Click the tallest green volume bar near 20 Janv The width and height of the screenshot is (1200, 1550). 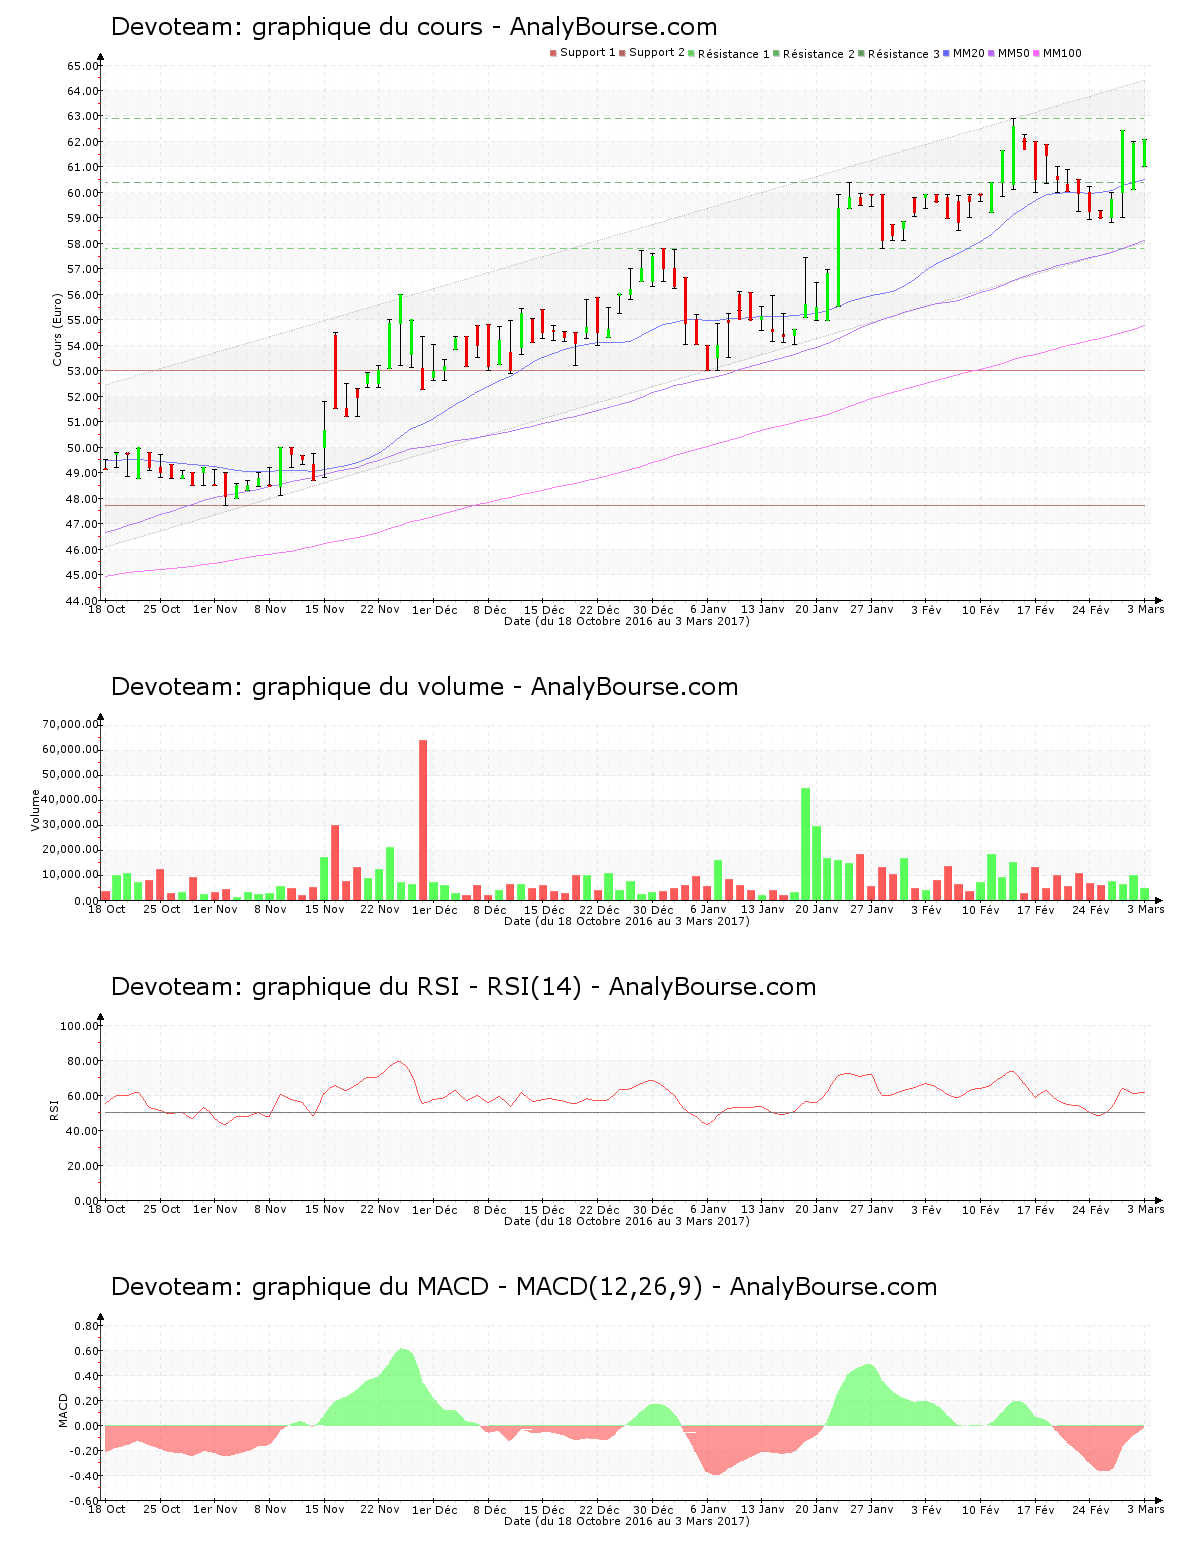806,844
